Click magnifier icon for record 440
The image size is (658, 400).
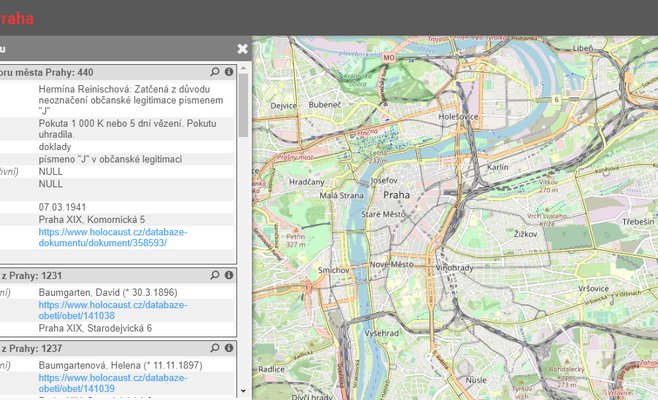(x=215, y=72)
